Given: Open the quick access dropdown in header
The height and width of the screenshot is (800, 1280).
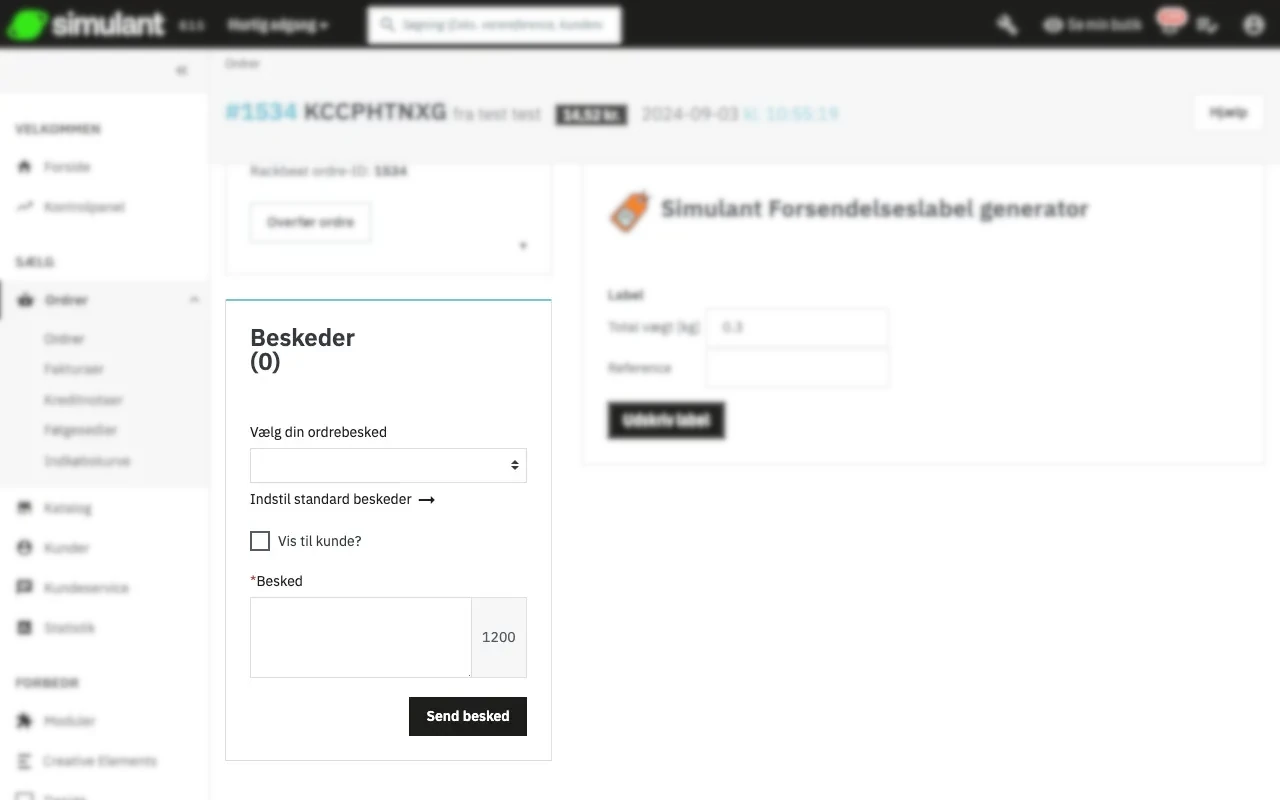Looking at the screenshot, I should (x=277, y=25).
